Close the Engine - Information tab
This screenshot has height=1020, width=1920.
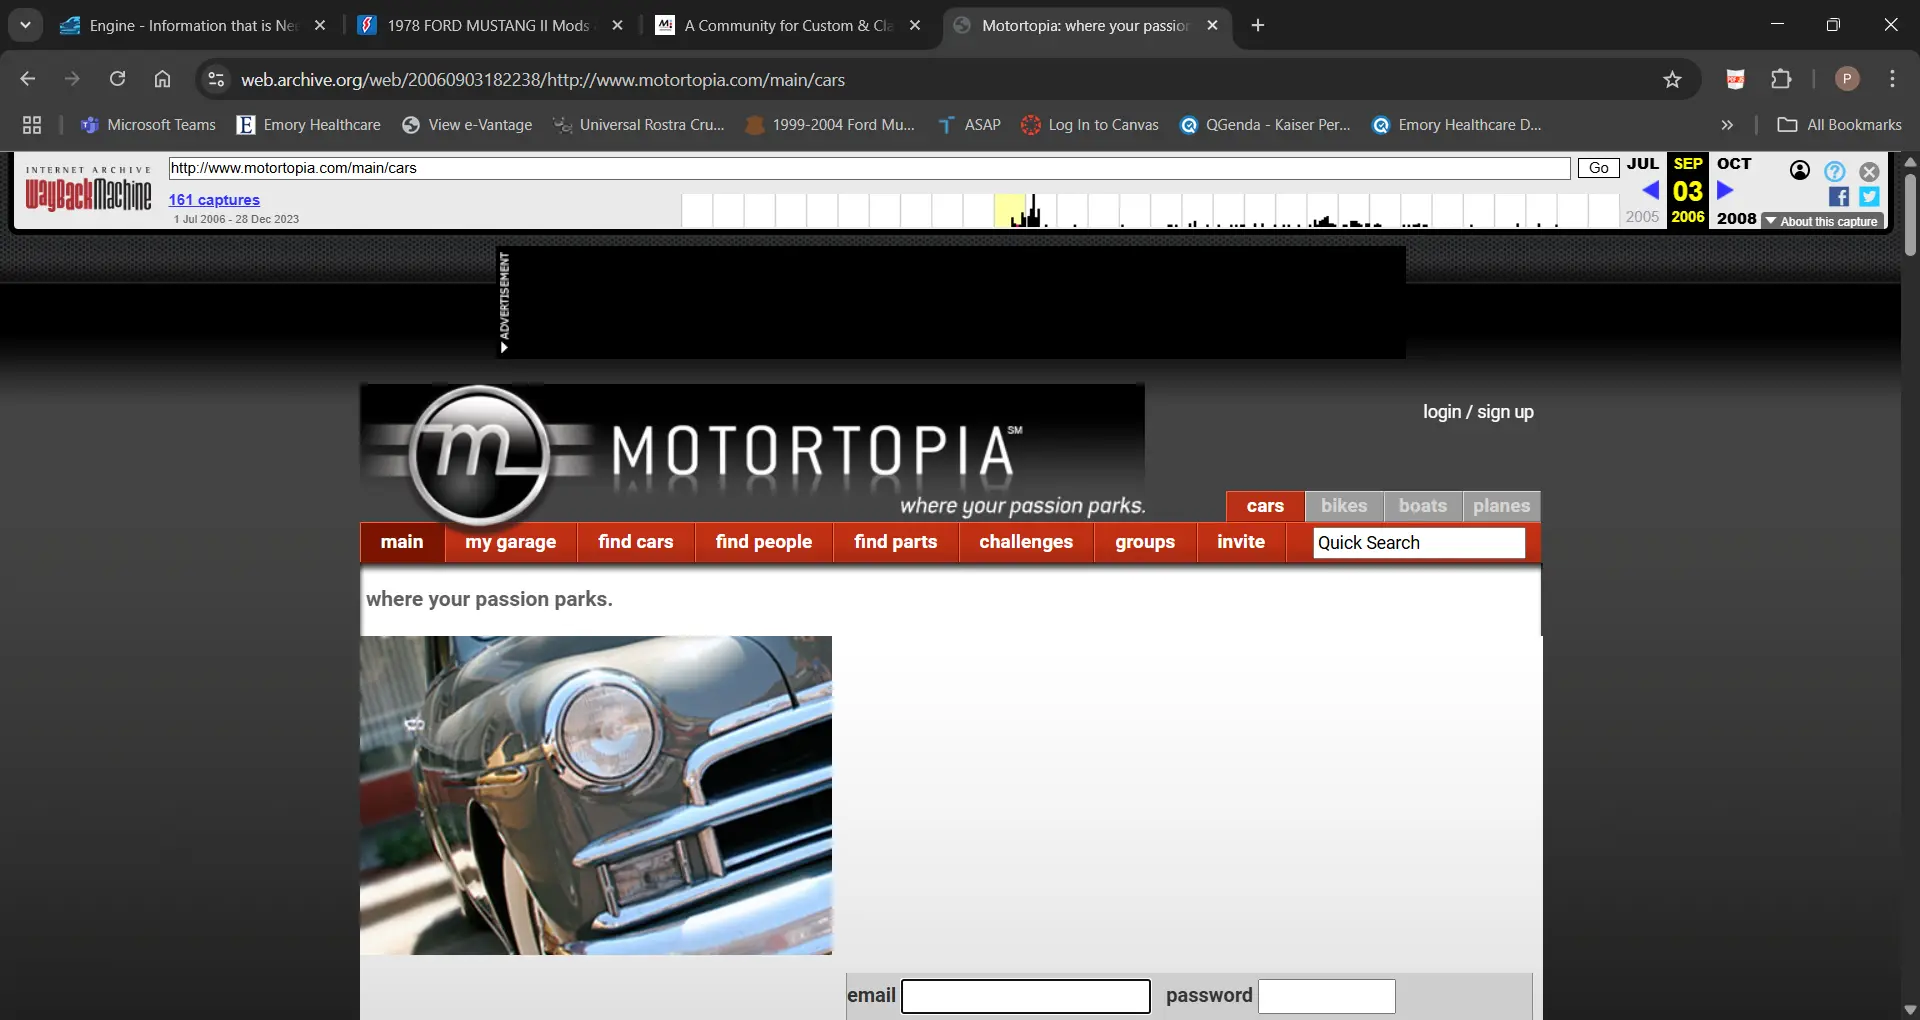tap(320, 25)
